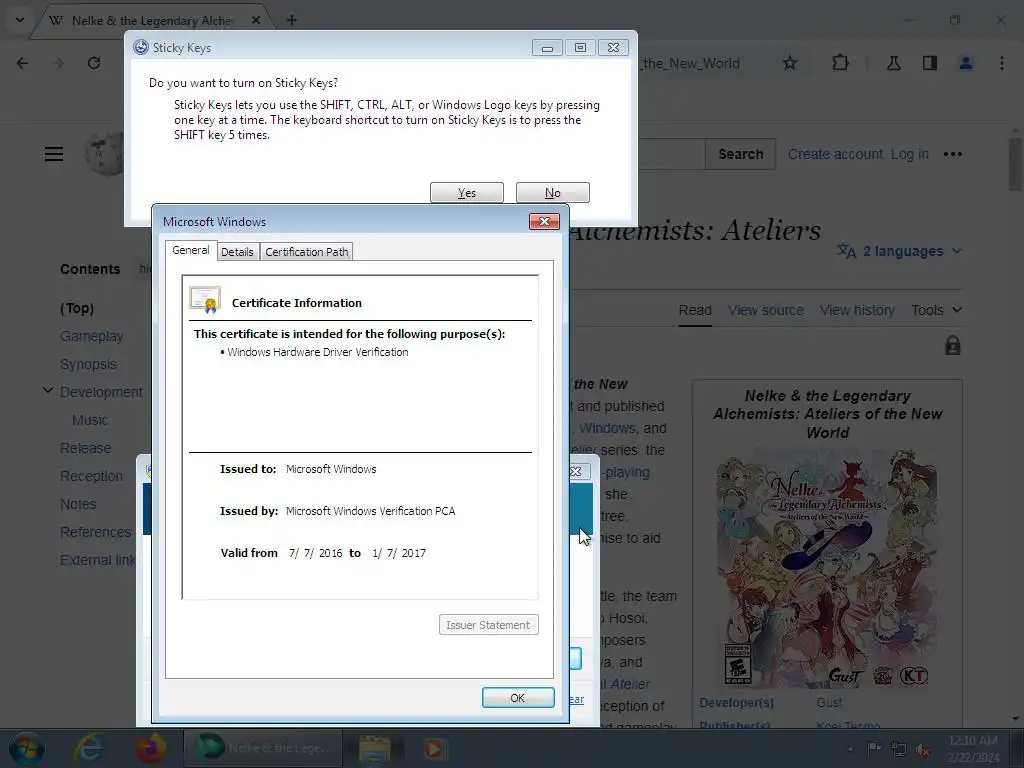Screen dimensions: 1024x768
Task: Select the General certificate tab
Action: pos(191,250)
